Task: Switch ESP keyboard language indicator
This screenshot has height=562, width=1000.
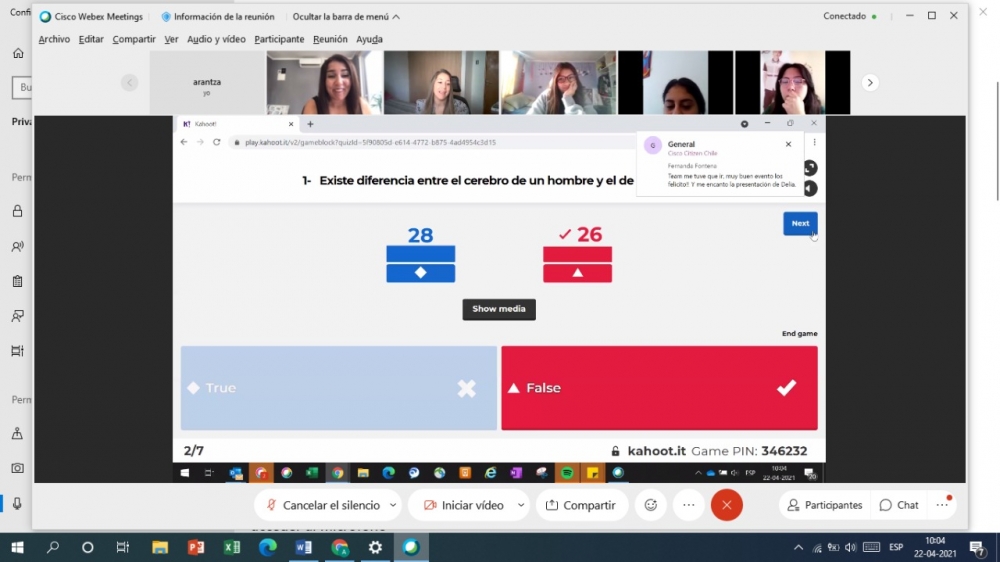Action: point(896,547)
